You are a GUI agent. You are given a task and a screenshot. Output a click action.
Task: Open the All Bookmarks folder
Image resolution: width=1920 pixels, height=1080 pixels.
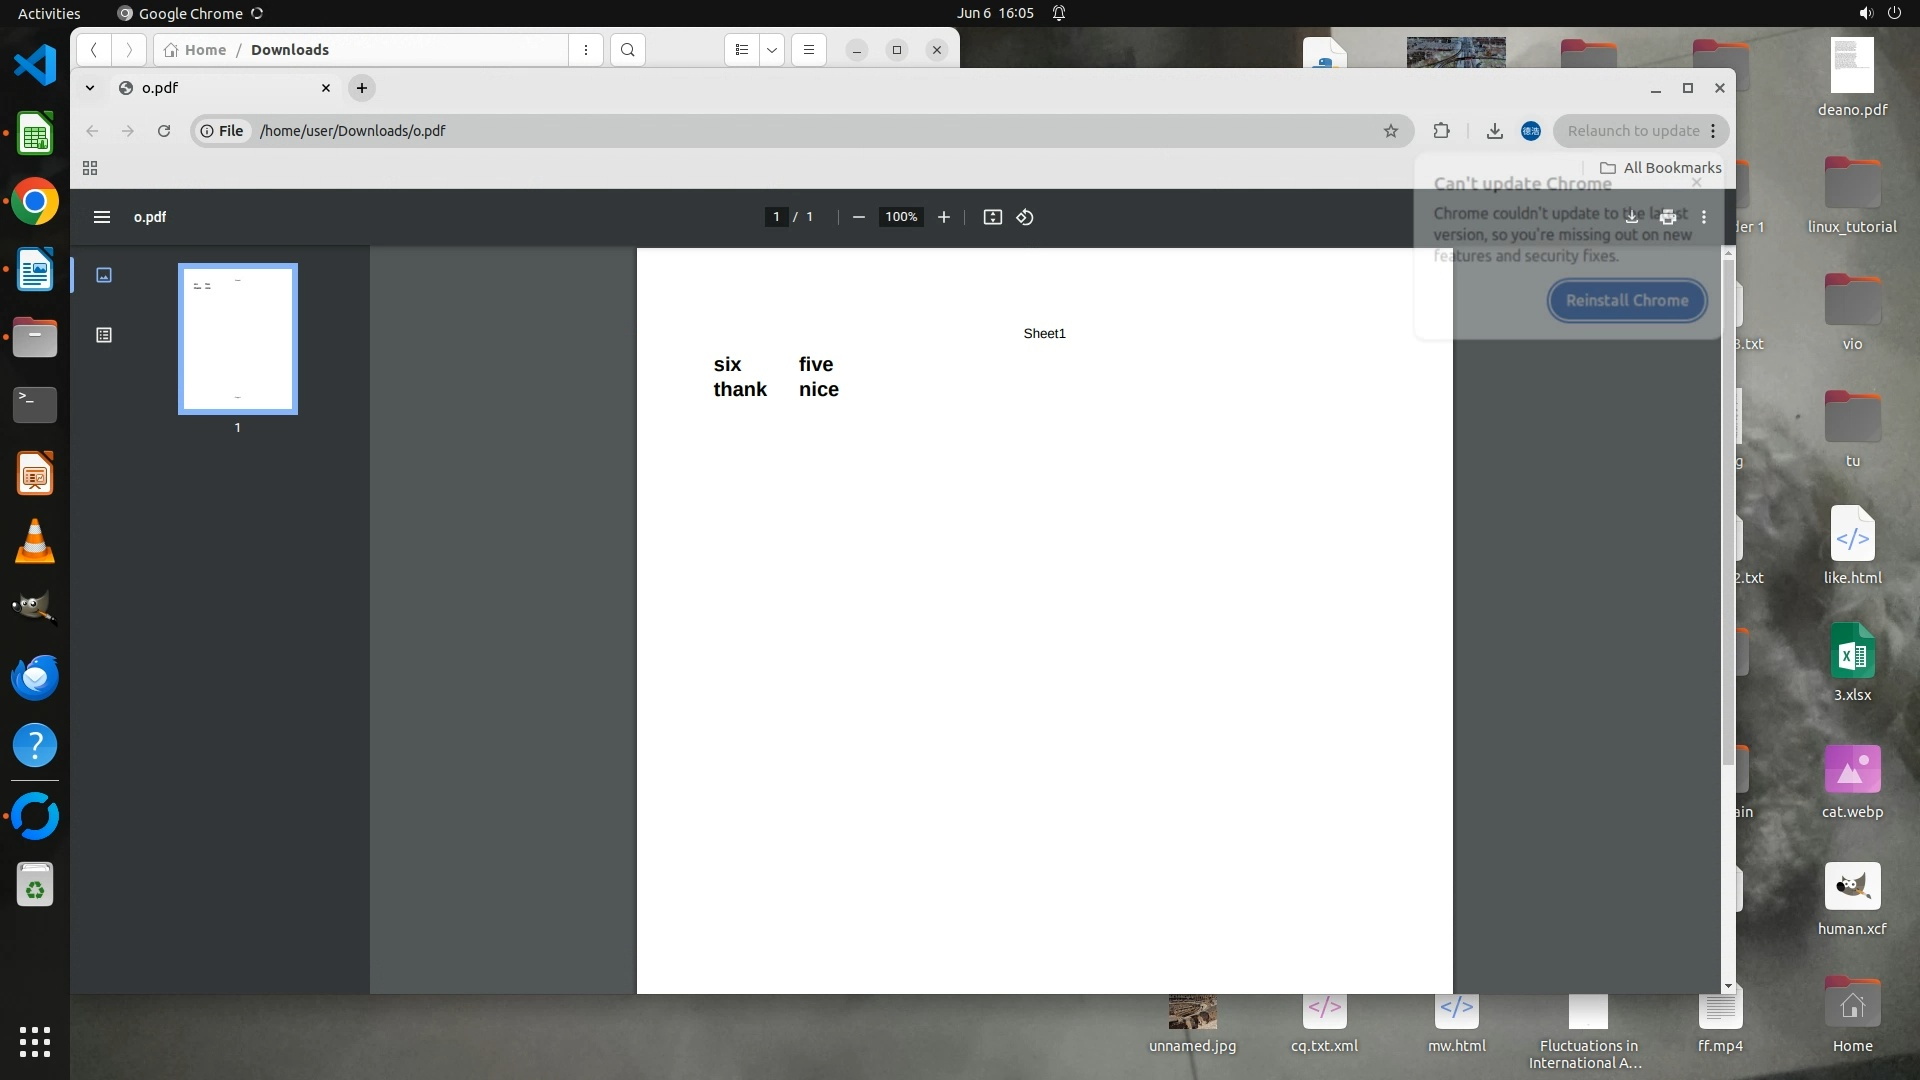pyautogui.click(x=1660, y=168)
